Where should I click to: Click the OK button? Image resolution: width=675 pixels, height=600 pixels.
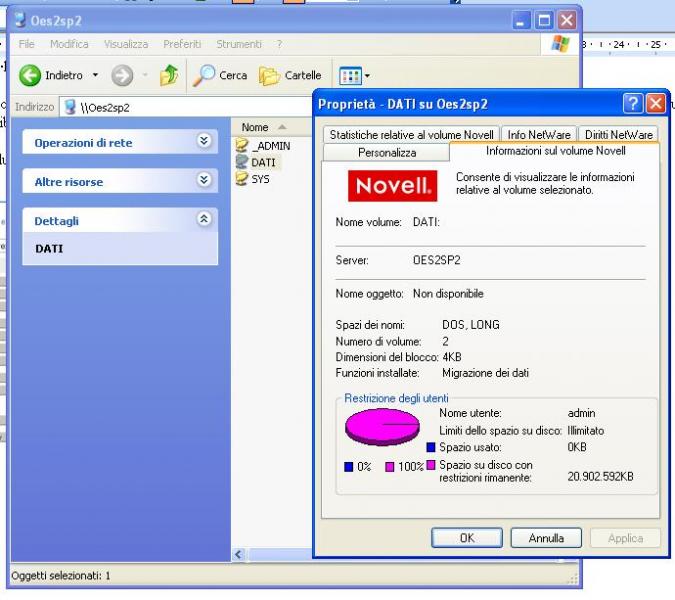pos(467,538)
